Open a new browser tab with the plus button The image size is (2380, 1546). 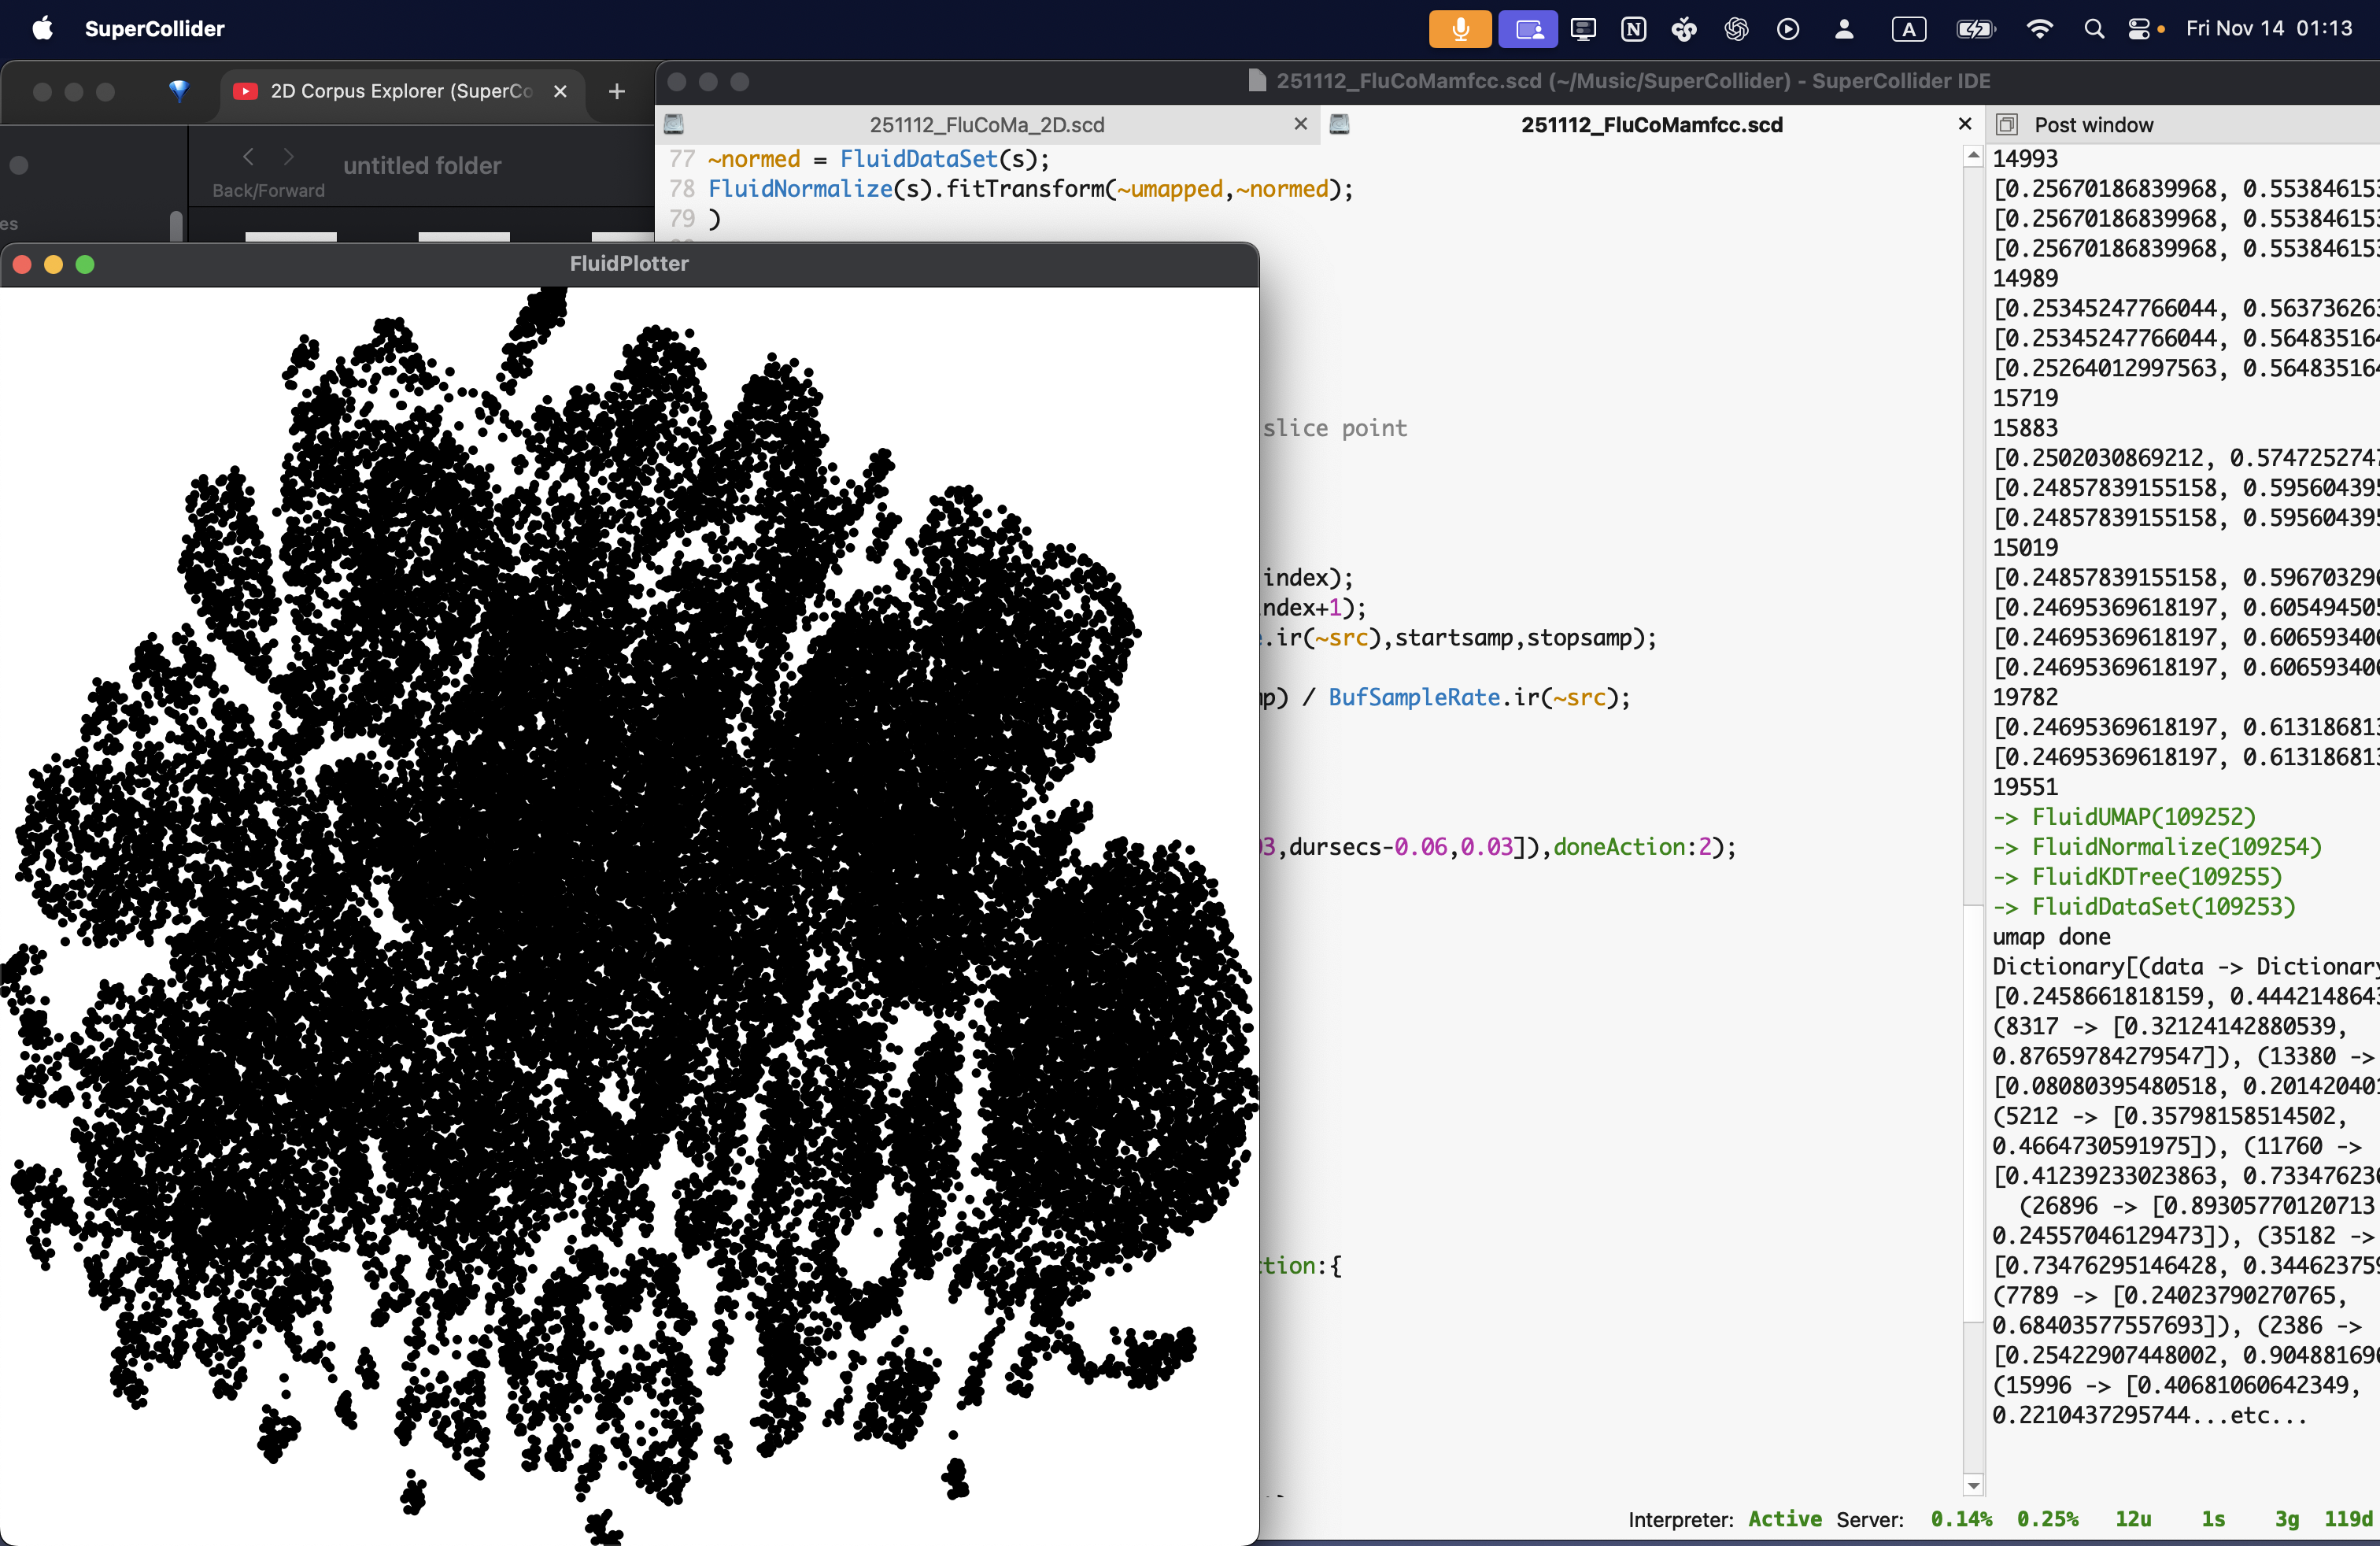[616, 92]
